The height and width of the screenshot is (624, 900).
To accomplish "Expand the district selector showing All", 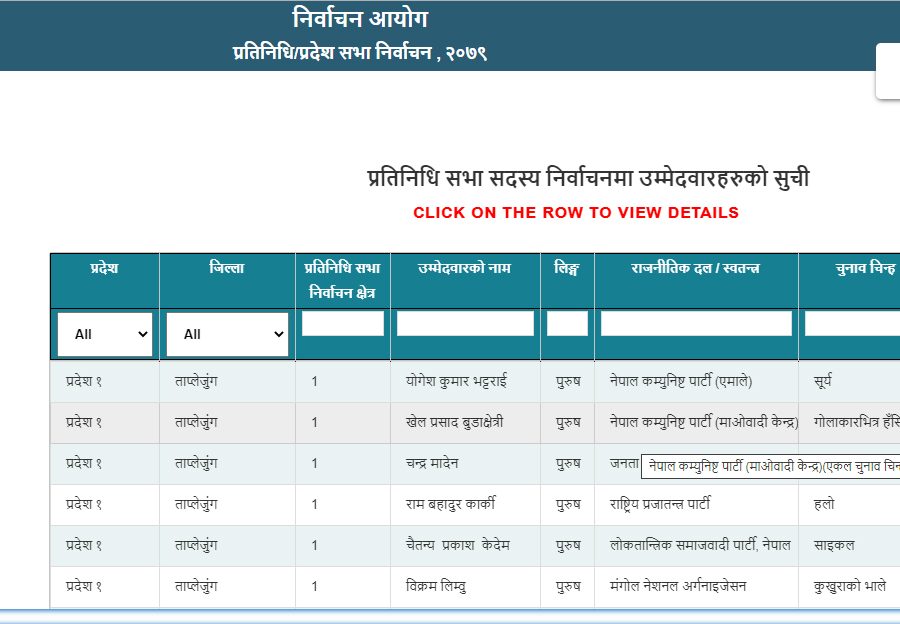I will (226, 333).
